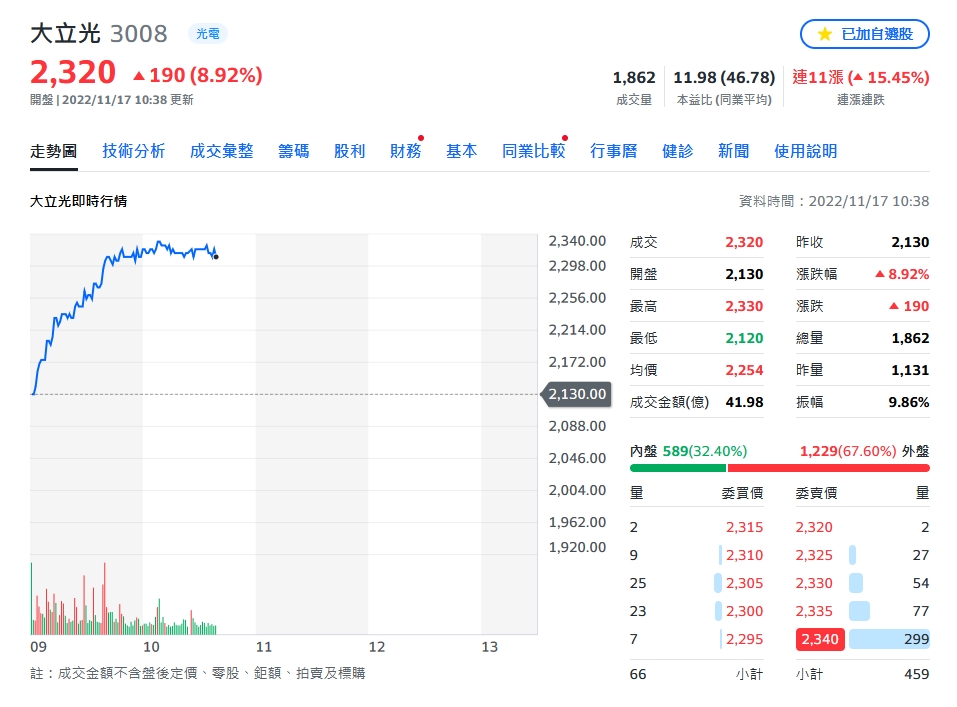Screen dimensions: 957x707
Task: Click the 大立光 stock name heading
Action: 65,34
